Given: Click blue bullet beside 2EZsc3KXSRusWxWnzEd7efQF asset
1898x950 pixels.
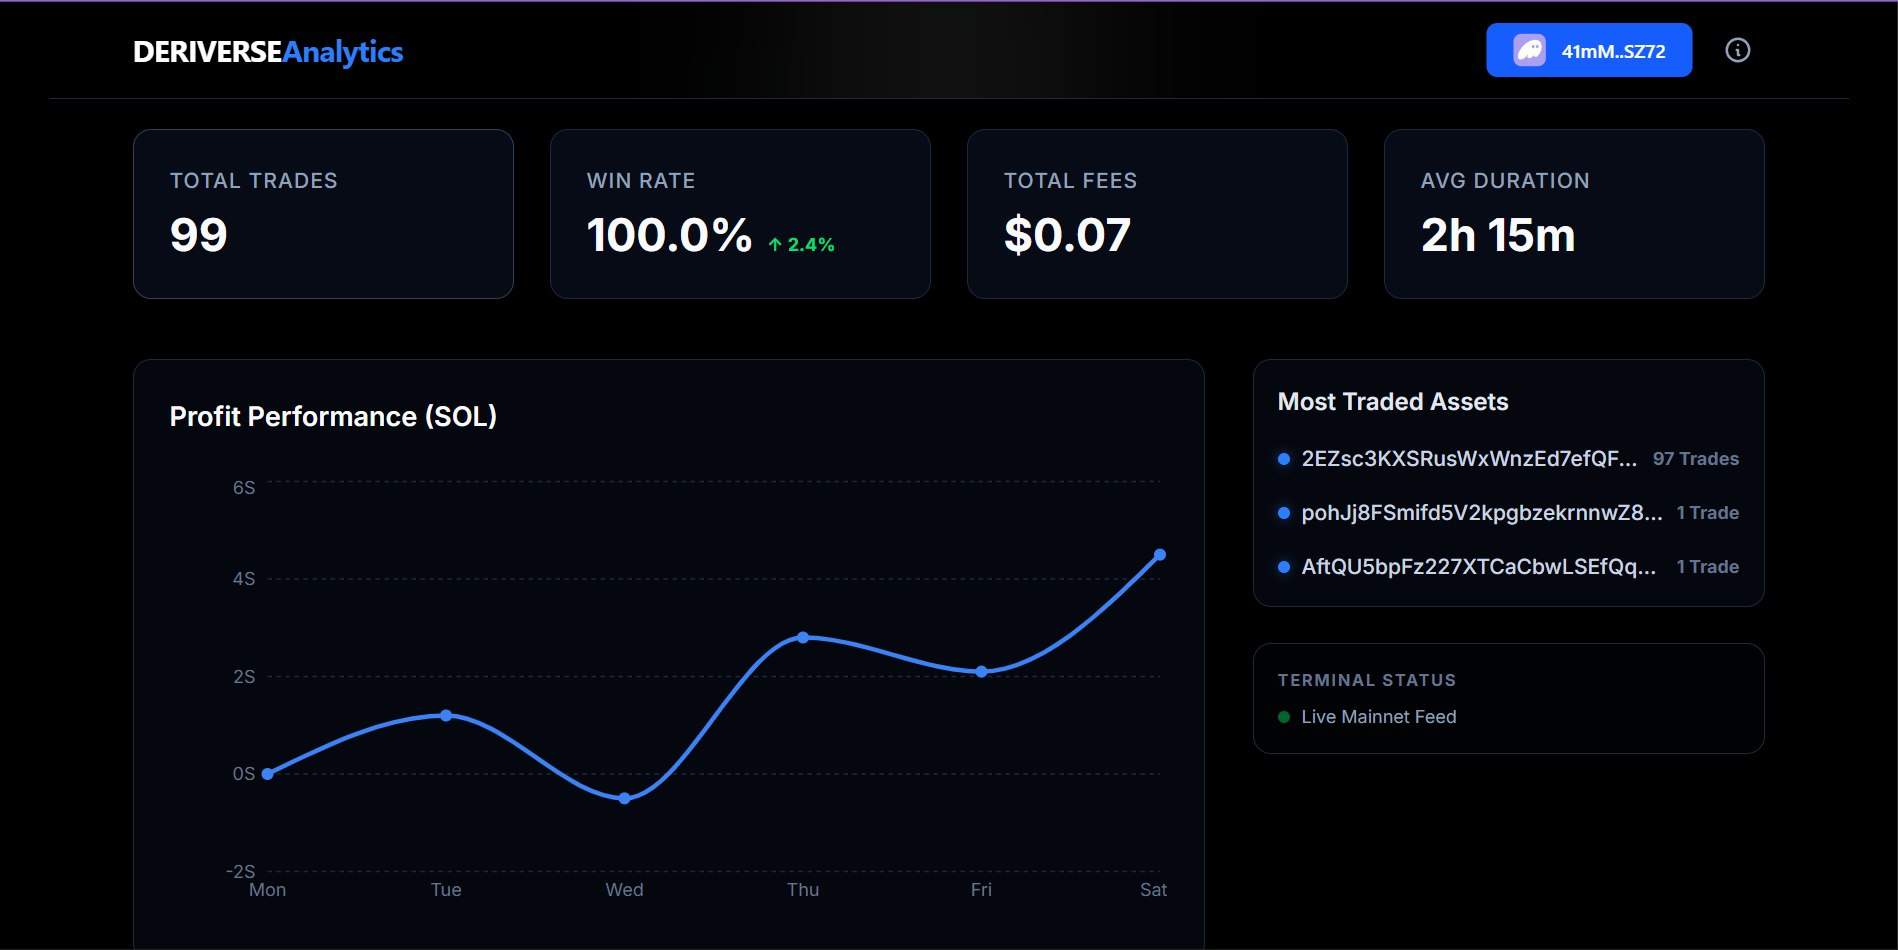Looking at the screenshot, I should 1284,459.
